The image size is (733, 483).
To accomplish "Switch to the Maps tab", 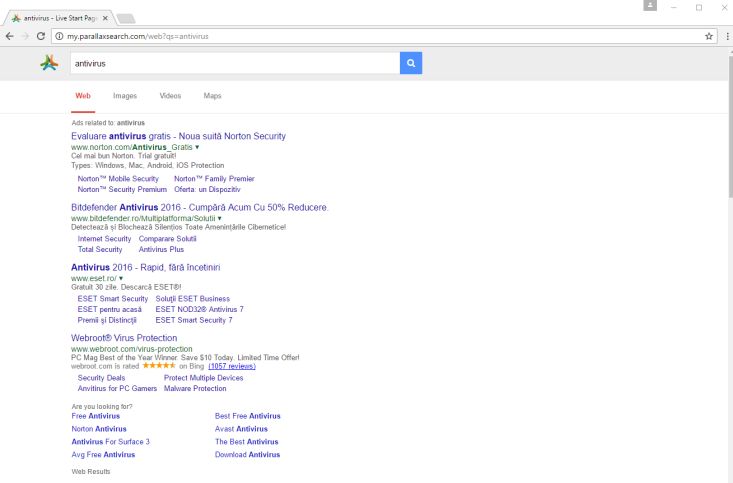I will [x=212, y=96].
